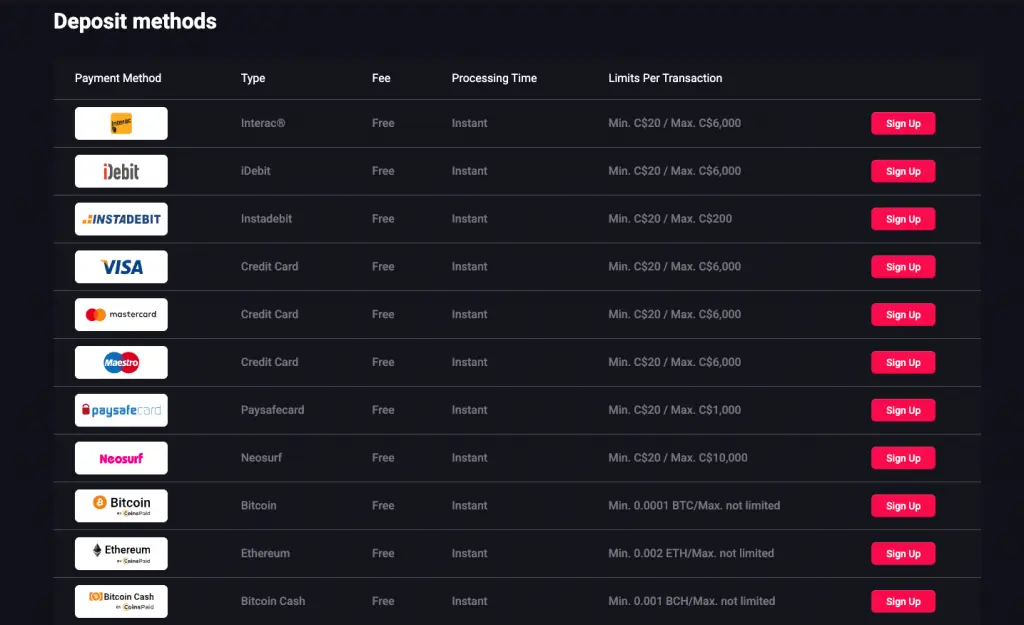Select the iDebit logo
Viewport: 1024px width, 625px height.
click(x=120, y=171)
